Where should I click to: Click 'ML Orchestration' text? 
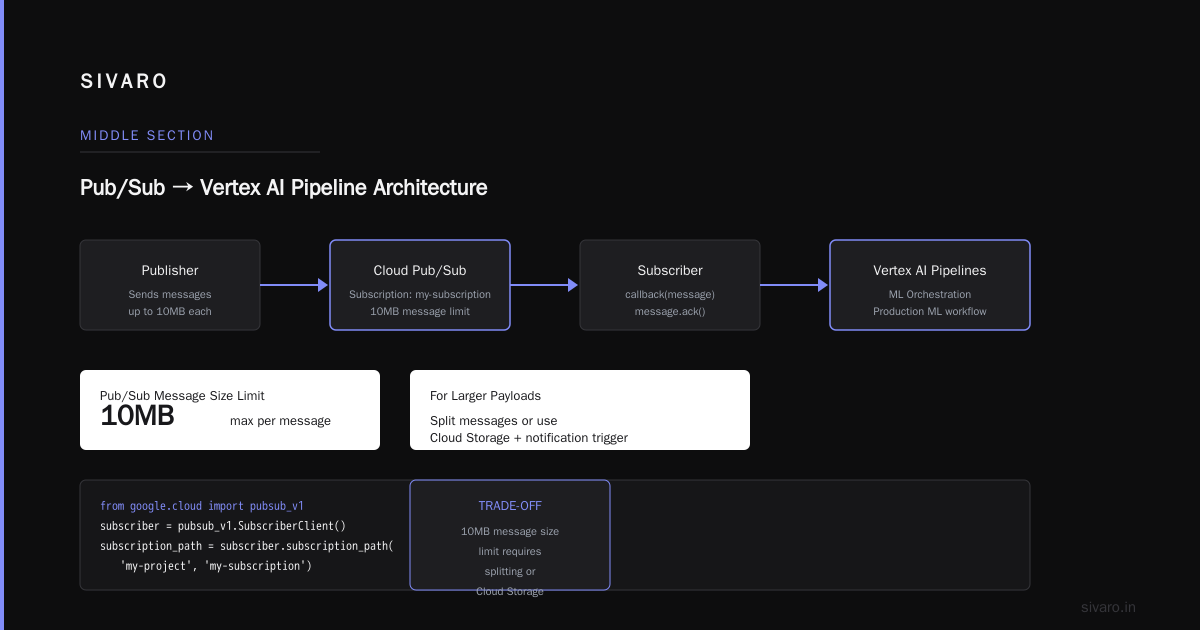point(930,294)
